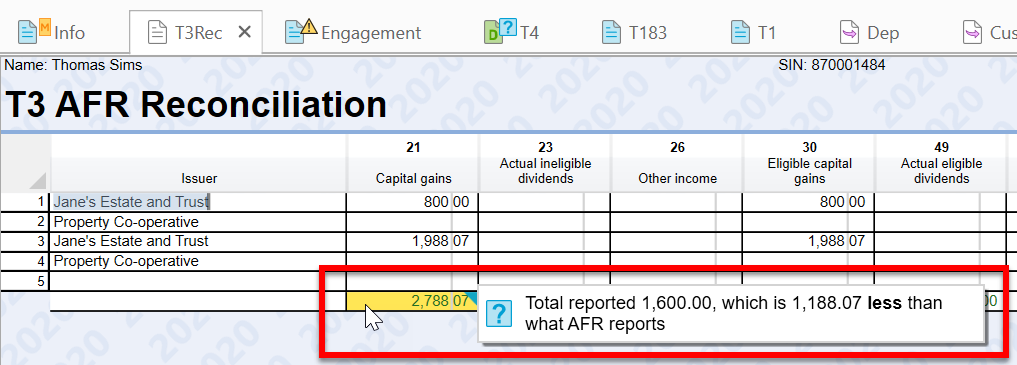The image size is (1017, 365).
Task: Click the Cus tab arrow icon
Action: pos(972,32)
